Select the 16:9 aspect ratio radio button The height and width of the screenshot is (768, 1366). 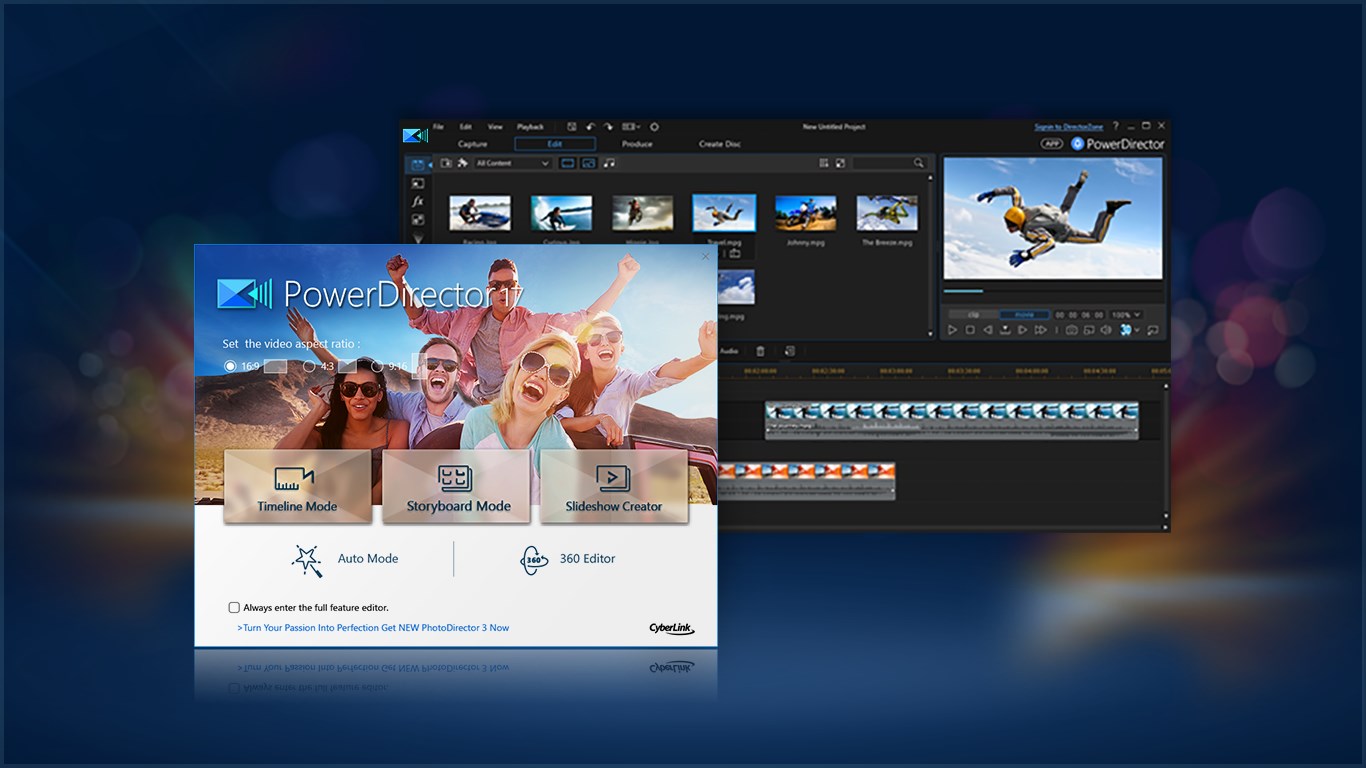pyautogui.click(x=230, y=366)
